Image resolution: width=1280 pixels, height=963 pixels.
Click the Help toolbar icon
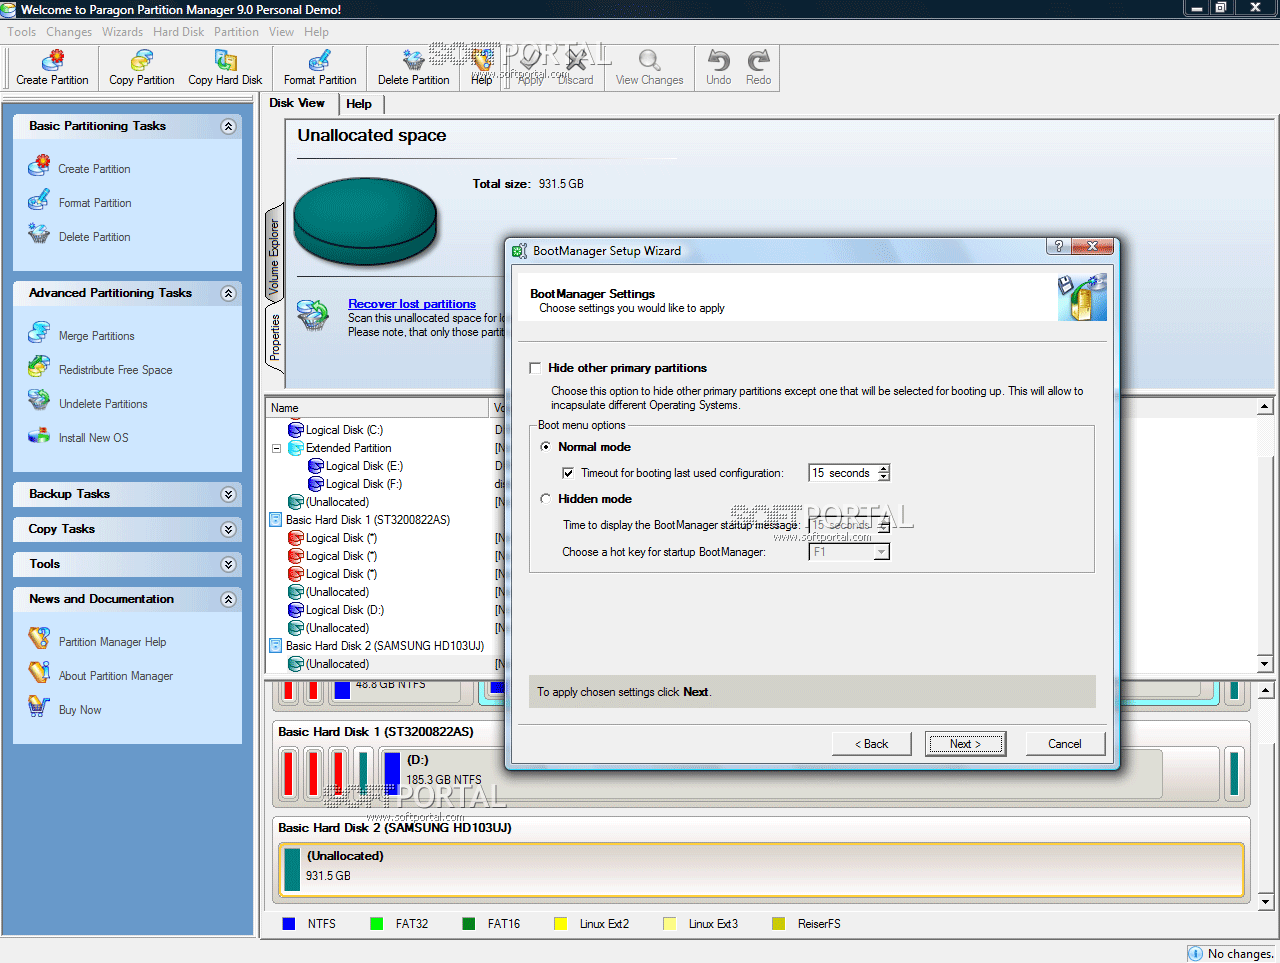pyautogui.click(x=482, y=61)
